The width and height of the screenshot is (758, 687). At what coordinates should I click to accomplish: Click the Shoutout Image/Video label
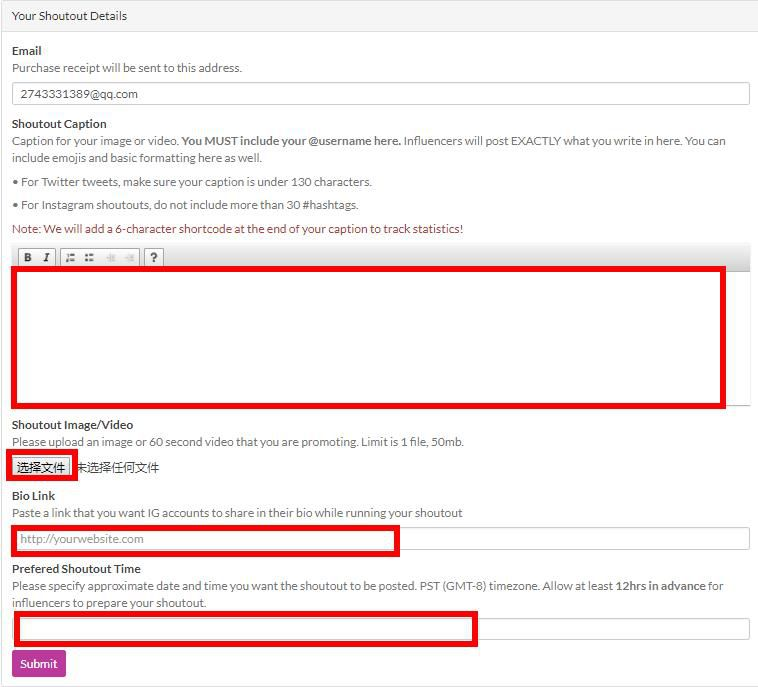73,424
